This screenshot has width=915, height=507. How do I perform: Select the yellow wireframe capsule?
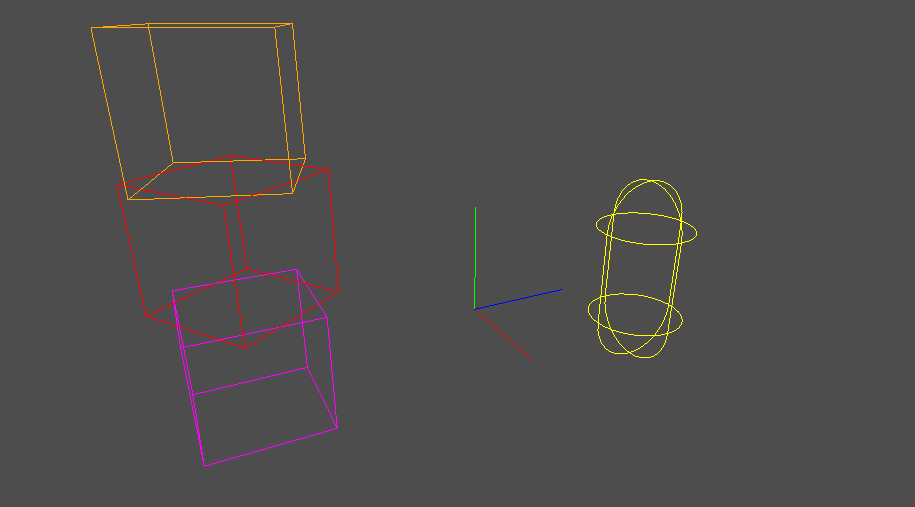[x=642, y=268]
